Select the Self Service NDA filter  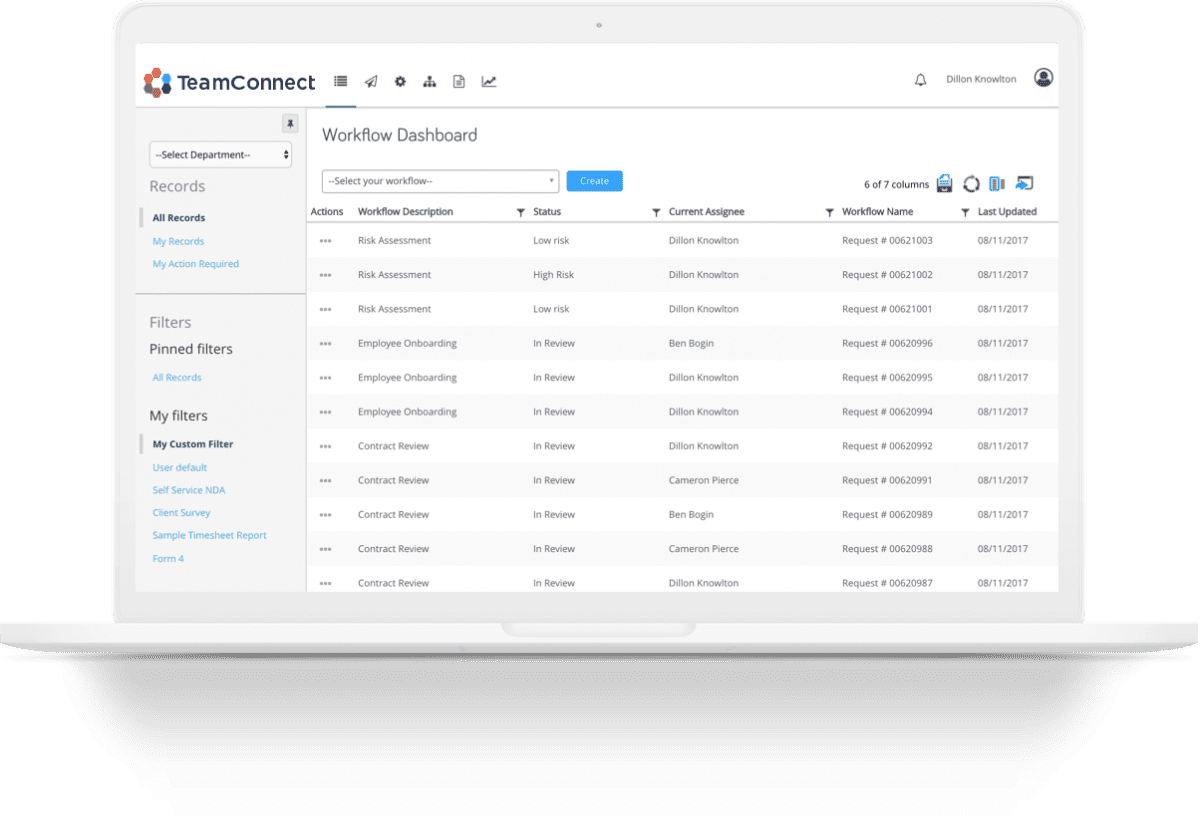point(189,490)
